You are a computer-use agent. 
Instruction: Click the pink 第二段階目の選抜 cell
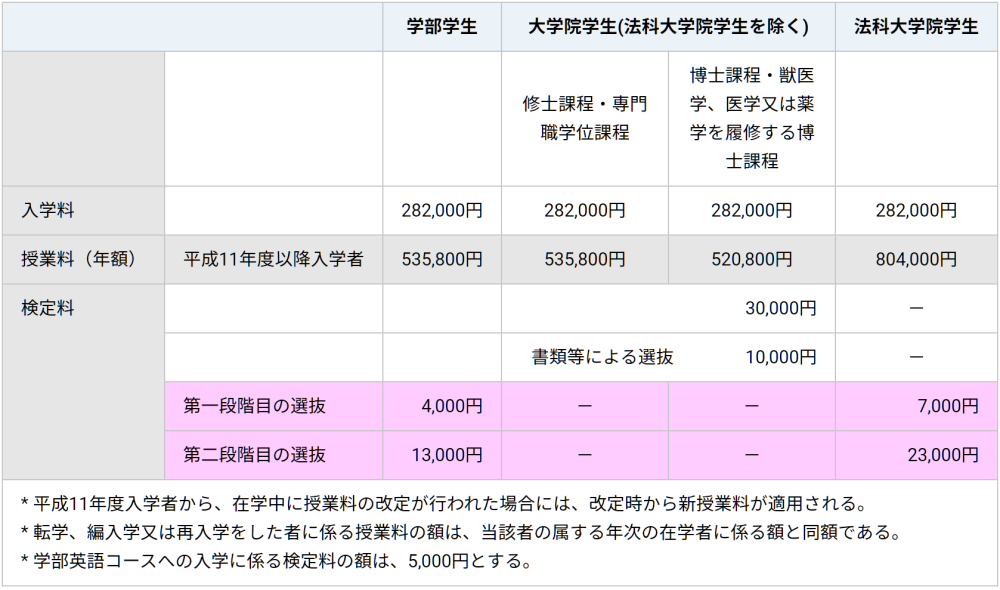pyautogui.click(x=274, y=455)
